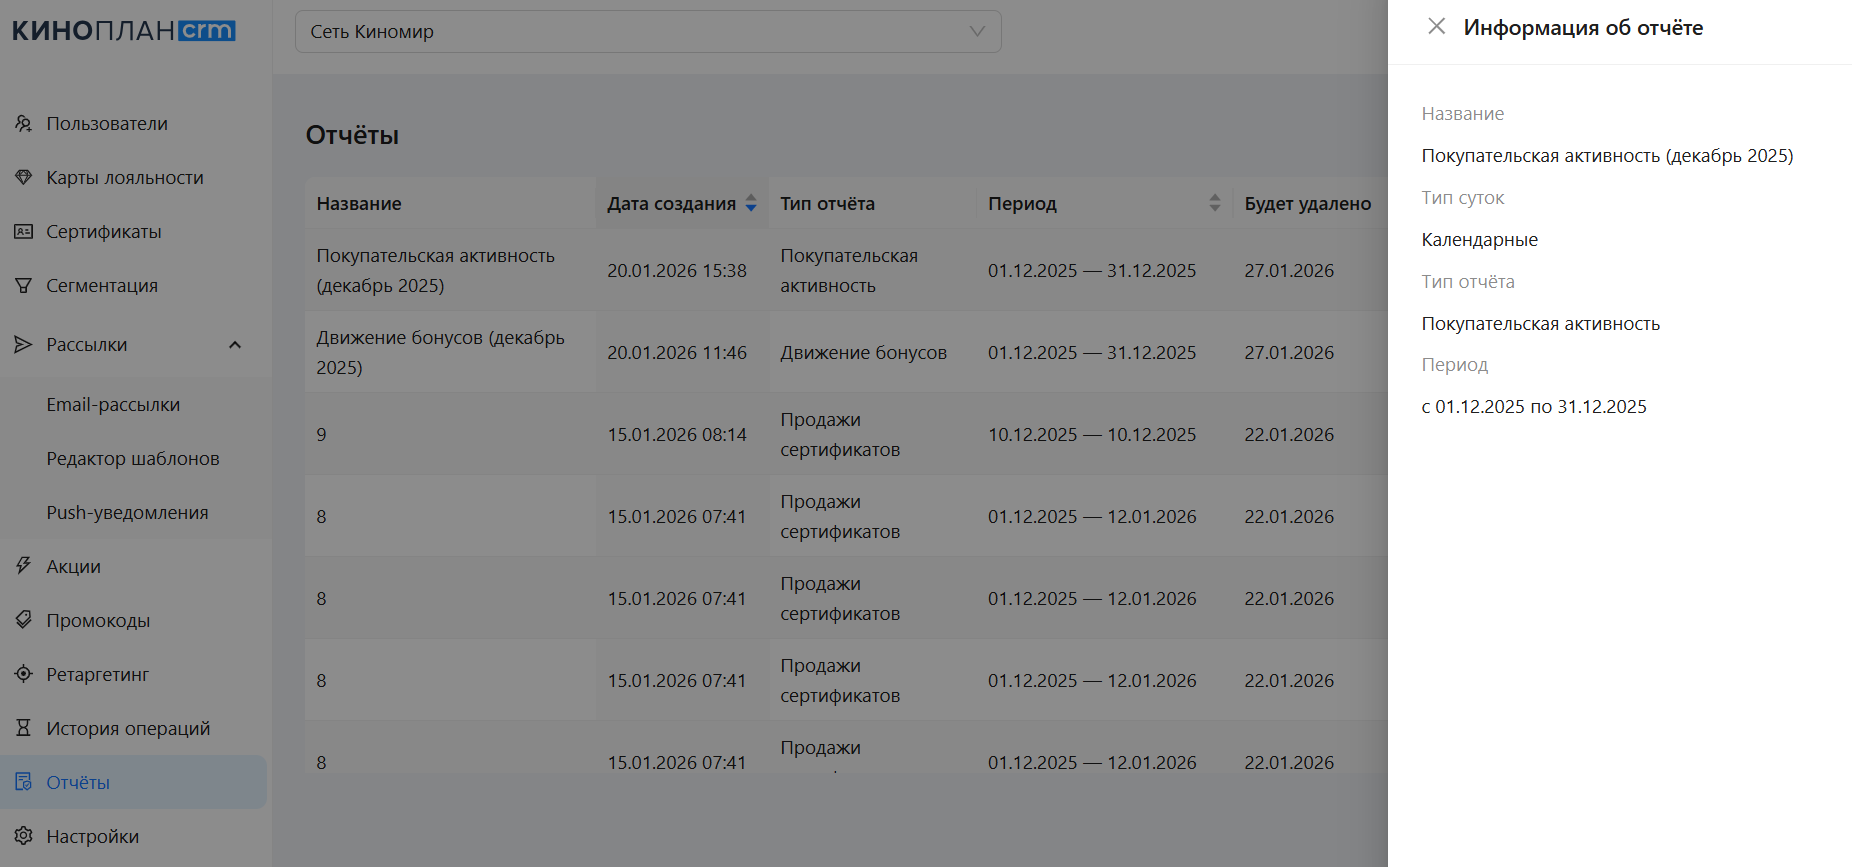Click the Киноплан CRM logo

coord(124,31)
